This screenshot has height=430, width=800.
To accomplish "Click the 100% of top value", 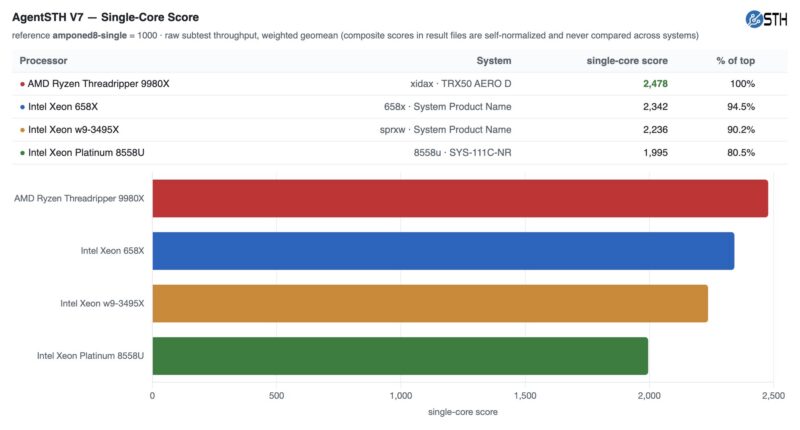I will (742, 84).
